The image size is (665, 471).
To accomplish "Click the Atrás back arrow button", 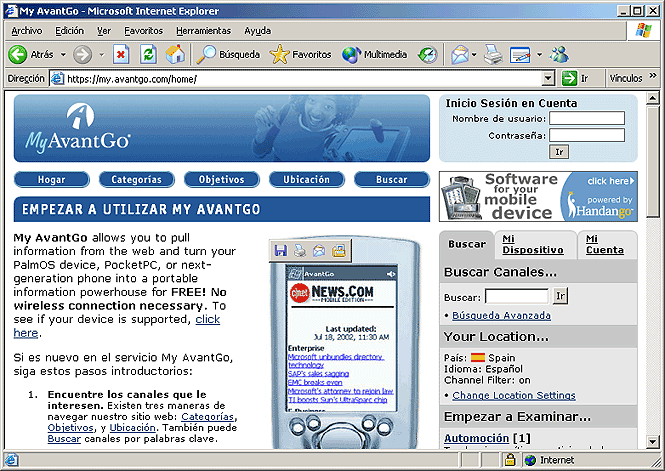I will coord(18,55).
